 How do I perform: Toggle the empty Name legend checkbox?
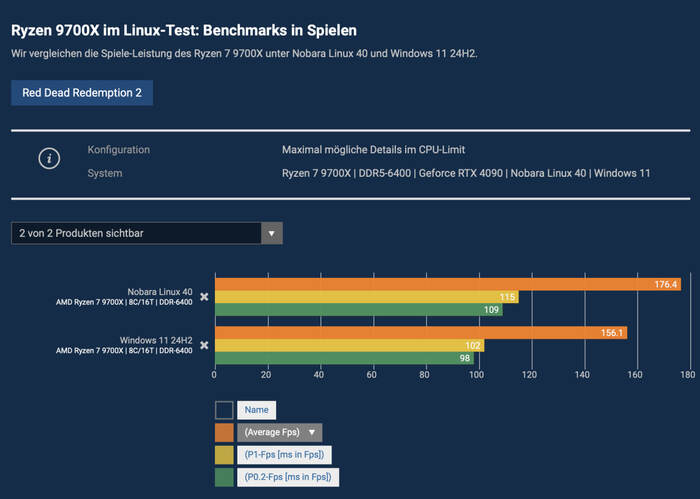click(x=224, y=410)
